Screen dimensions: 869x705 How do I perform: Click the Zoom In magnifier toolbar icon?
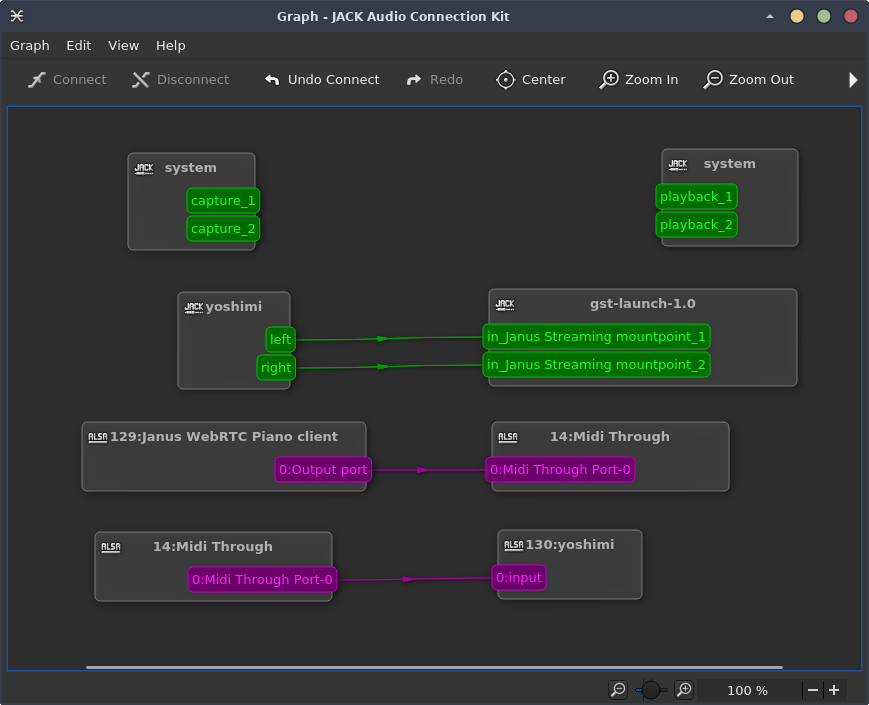click(609, 80)
